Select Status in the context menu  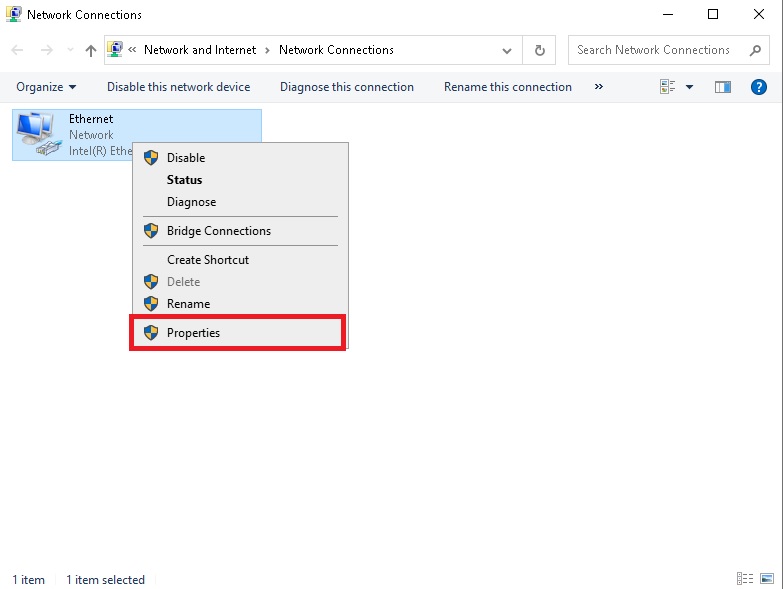184,180
